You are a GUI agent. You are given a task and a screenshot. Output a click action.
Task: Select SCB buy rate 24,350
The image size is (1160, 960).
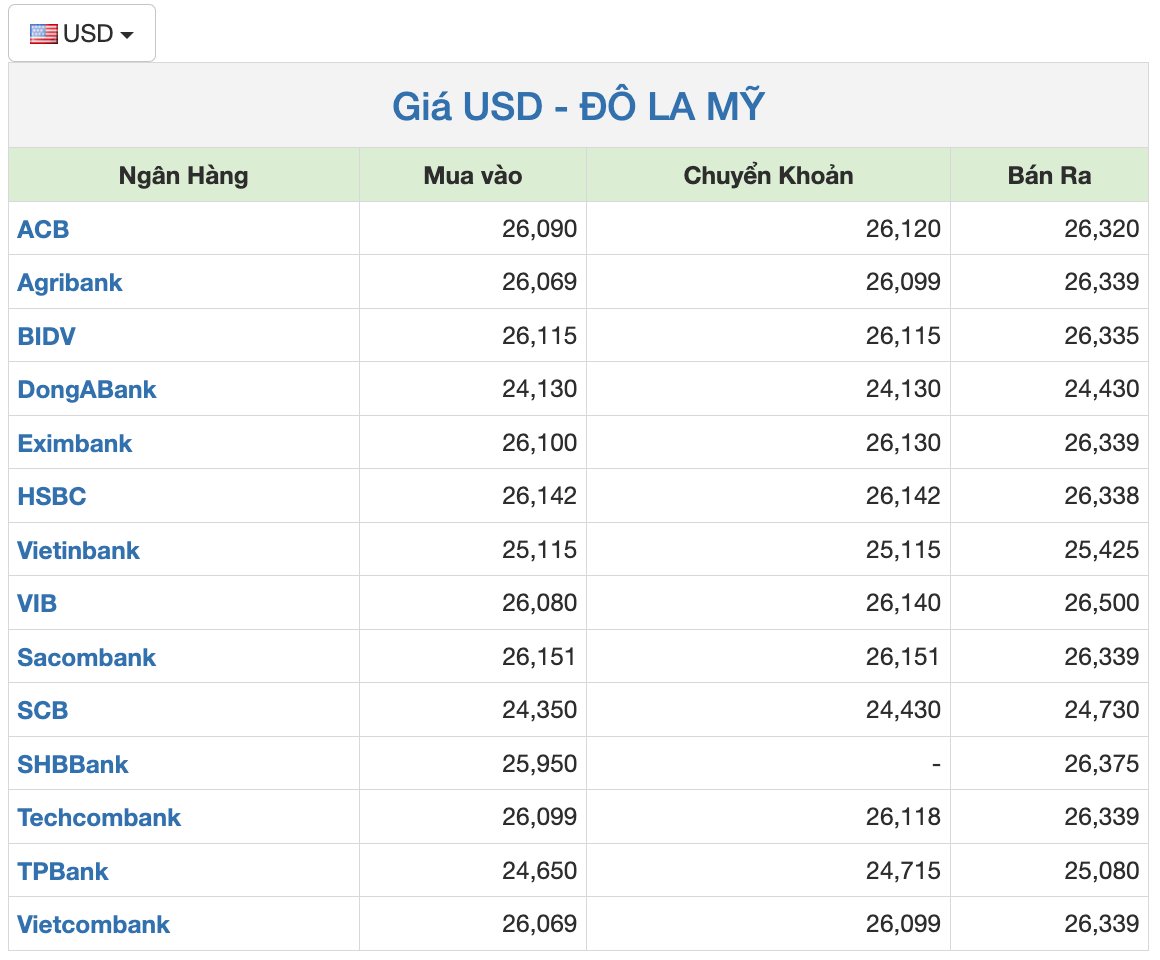pos(539,711)
